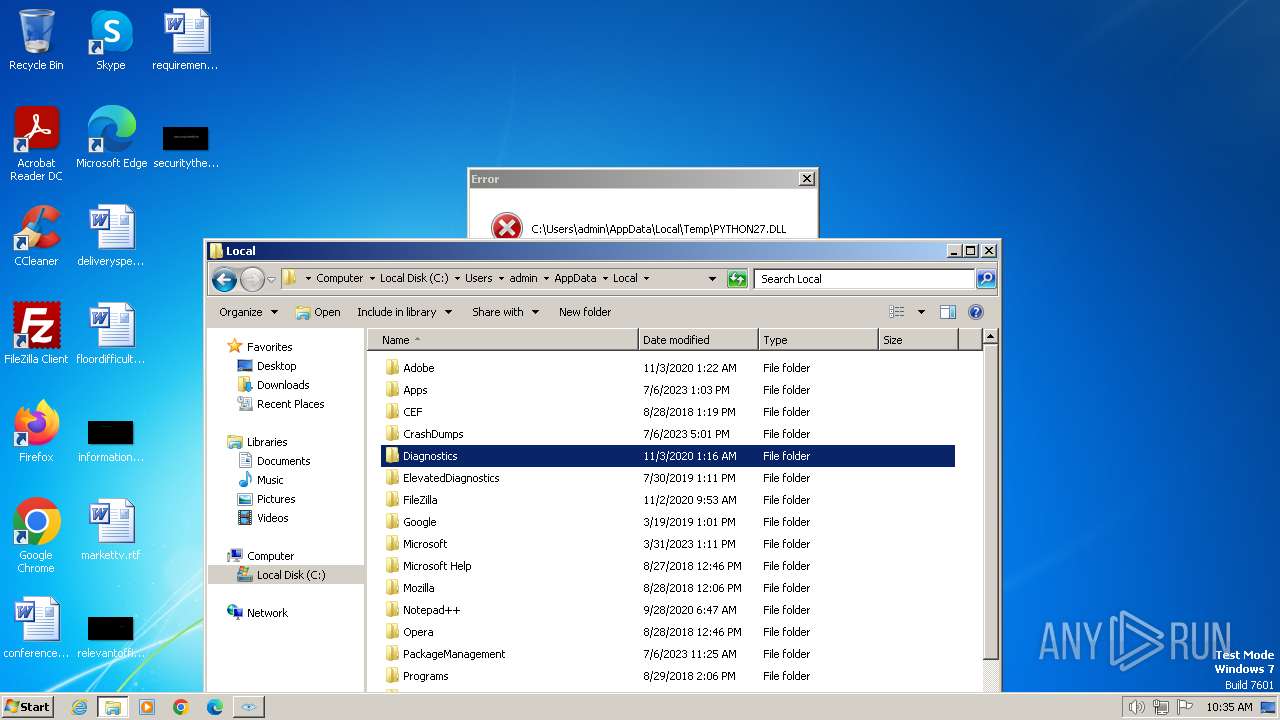1280x720 pixels.
Task: Select Downloads in the navigation pane
Action: click(x=283, y=385)
